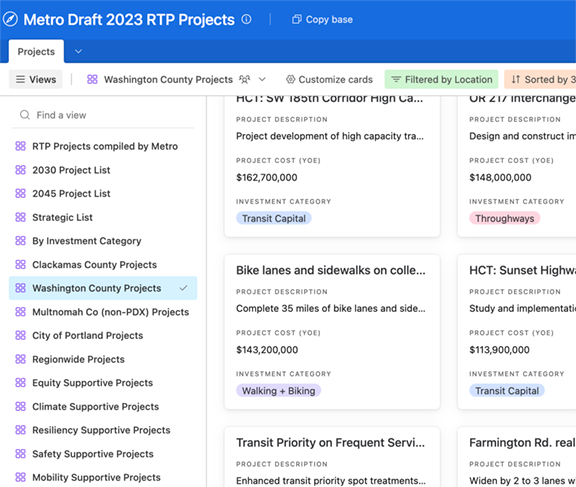
Task: Click the Copy base icon
Action: point(297,19)
